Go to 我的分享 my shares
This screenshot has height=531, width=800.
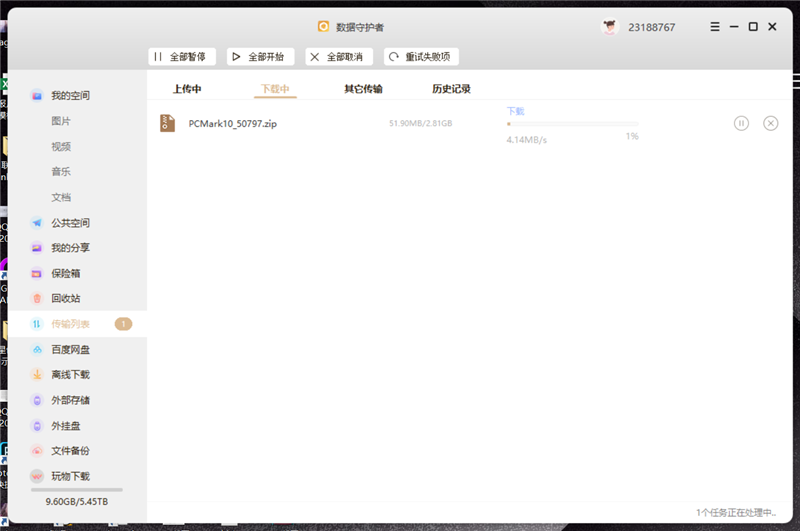(70, 248)
